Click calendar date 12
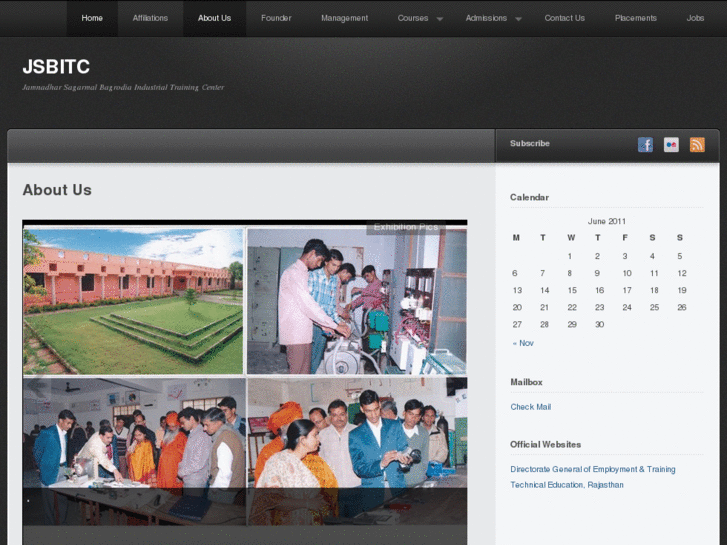The height and width of the screenshot is (545, 727). [682, 273]
